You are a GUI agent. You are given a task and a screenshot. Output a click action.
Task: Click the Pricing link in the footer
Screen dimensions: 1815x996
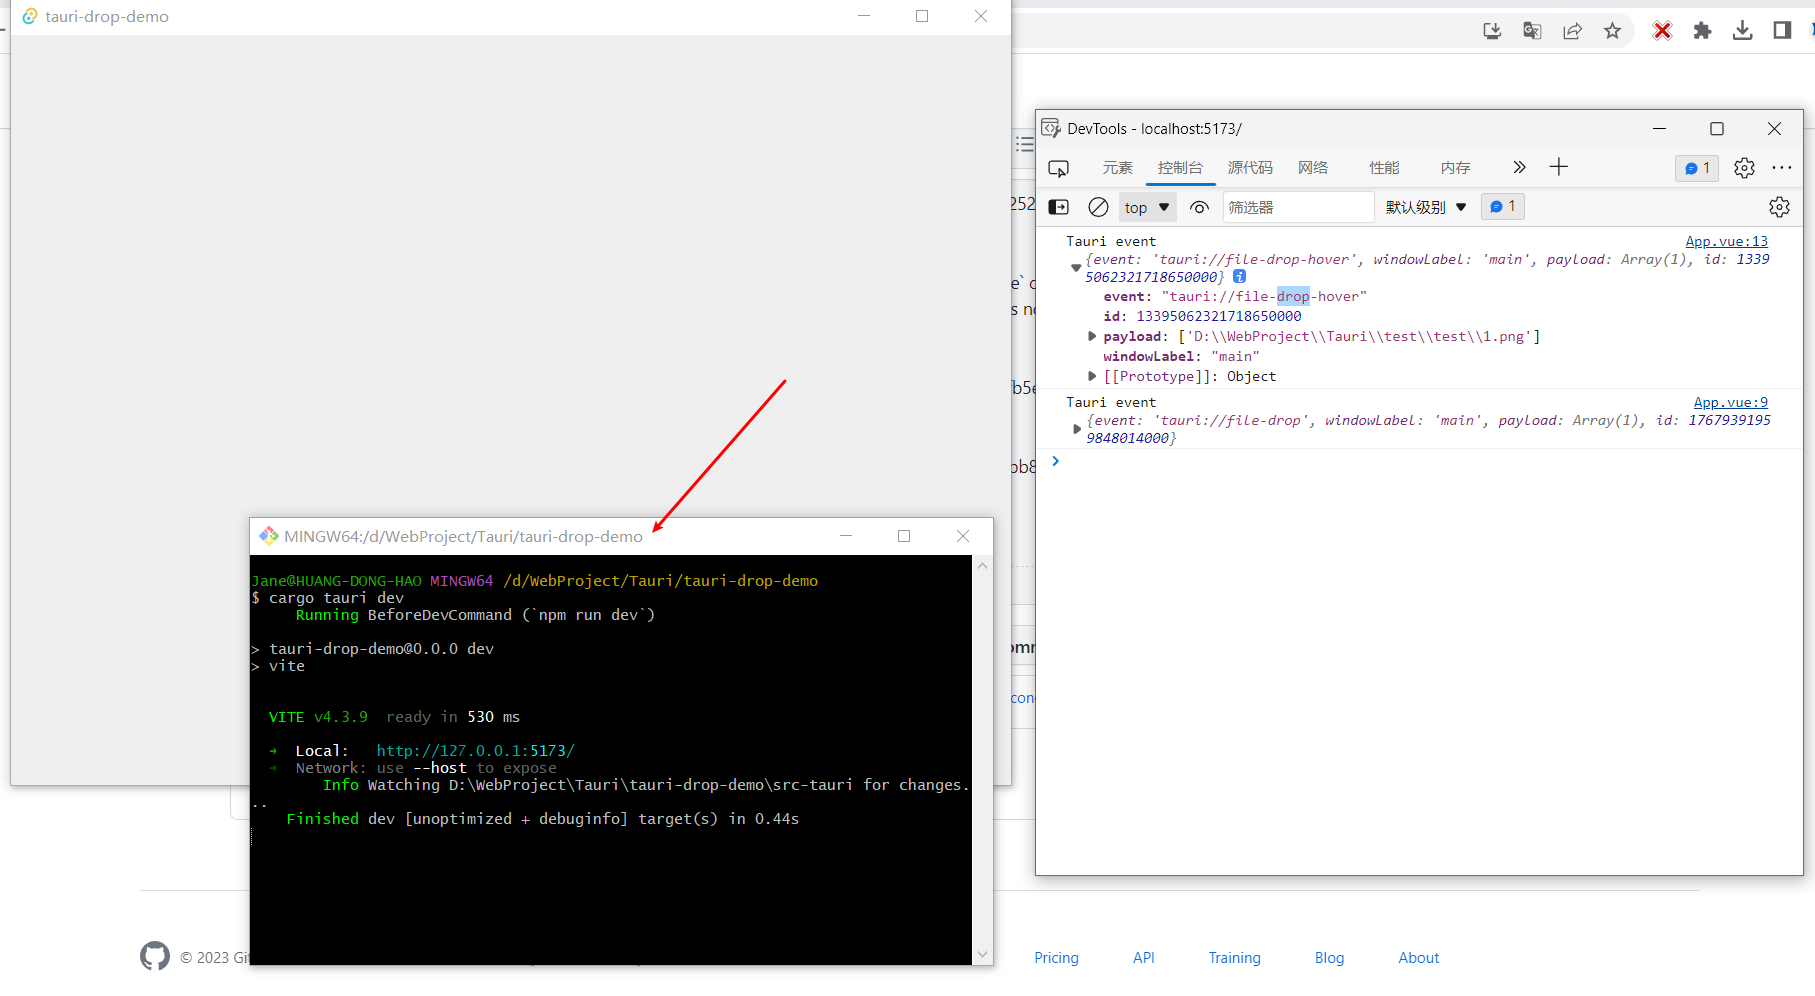1056,957
